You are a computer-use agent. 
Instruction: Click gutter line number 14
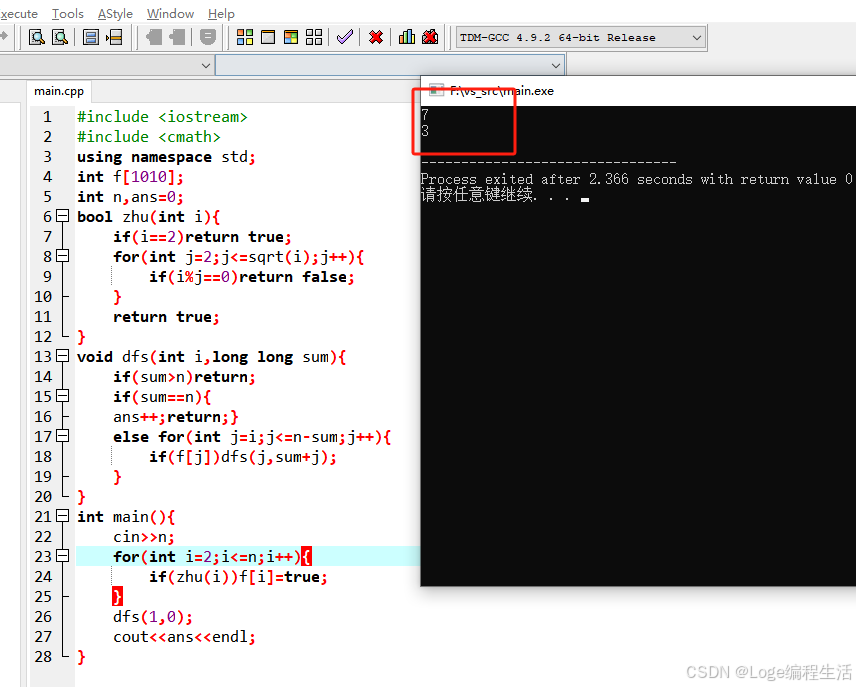43,377
